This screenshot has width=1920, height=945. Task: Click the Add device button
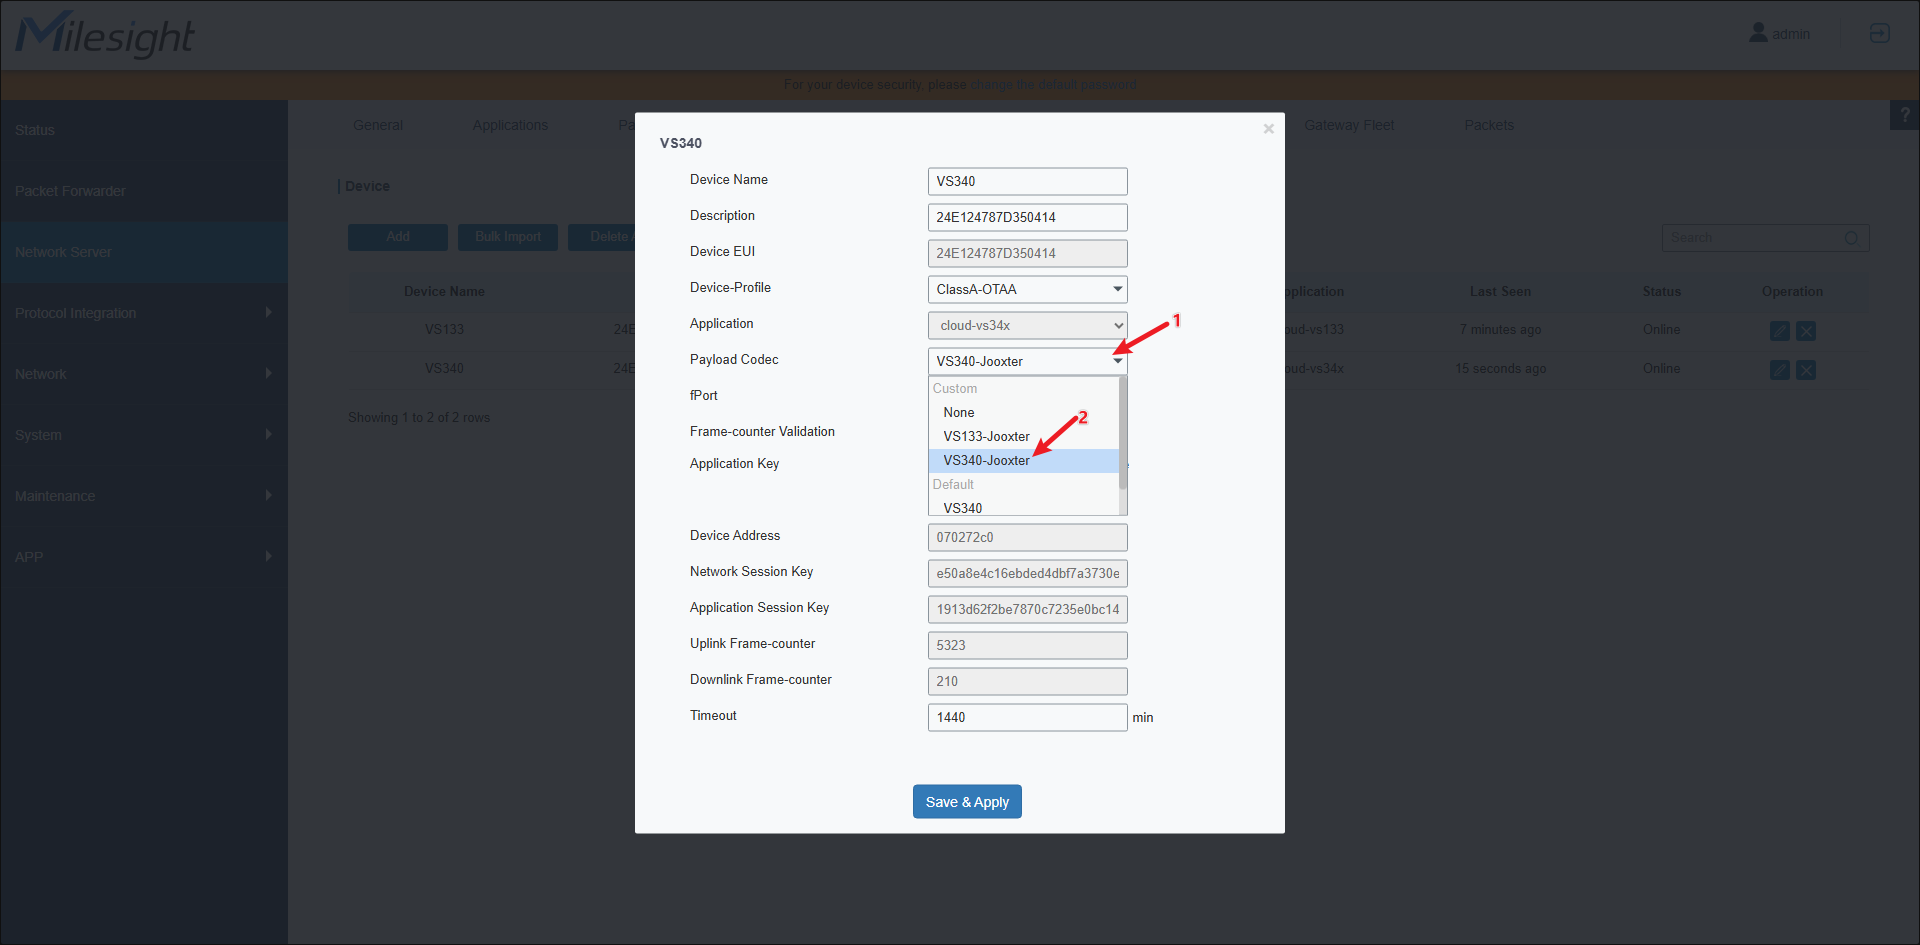point(398,237)
